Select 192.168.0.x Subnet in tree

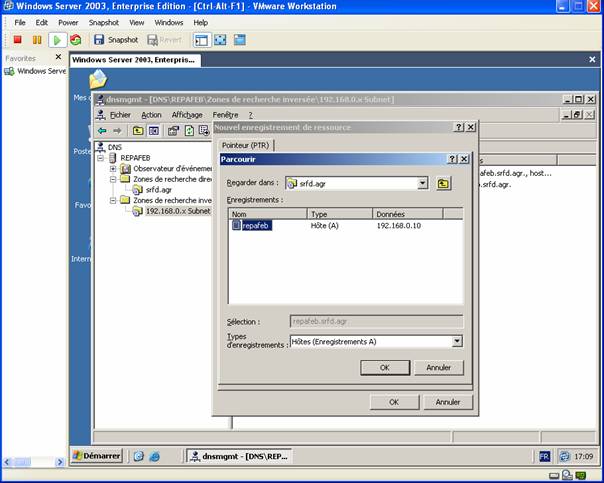point(178,211)
